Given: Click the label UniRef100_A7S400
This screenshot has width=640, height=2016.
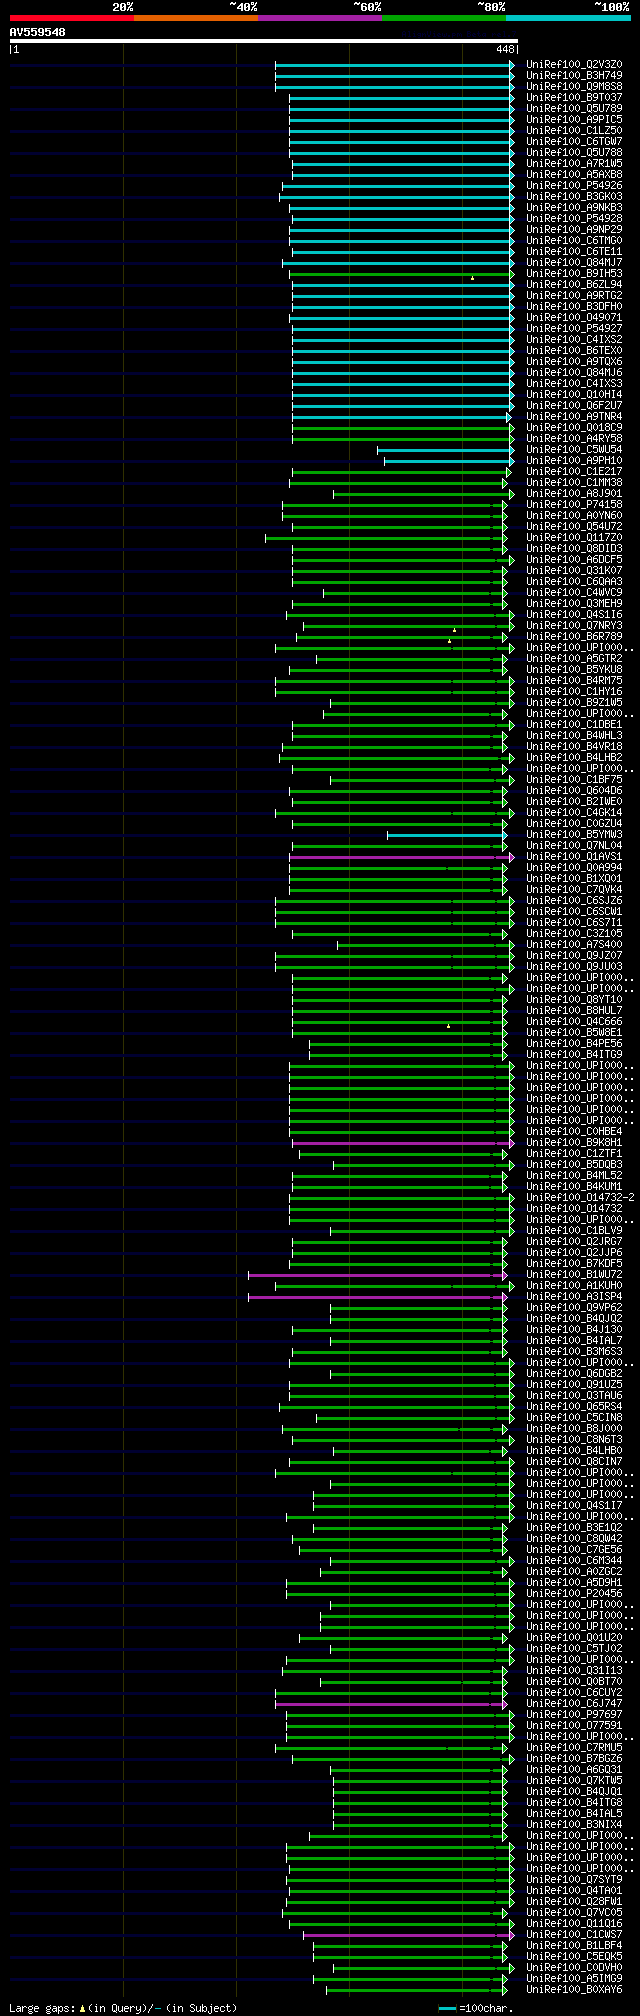Looking at the screenshot, I should pos(574,945).
